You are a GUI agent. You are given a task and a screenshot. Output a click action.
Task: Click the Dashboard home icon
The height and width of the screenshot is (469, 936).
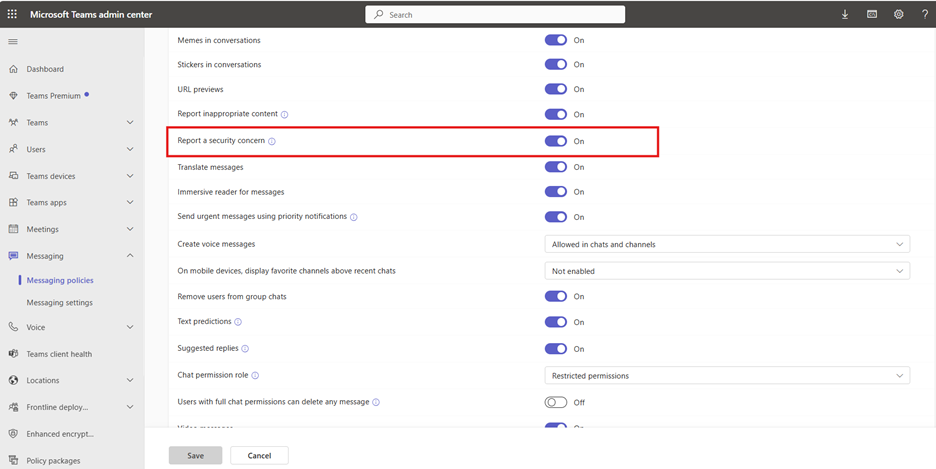13,69
